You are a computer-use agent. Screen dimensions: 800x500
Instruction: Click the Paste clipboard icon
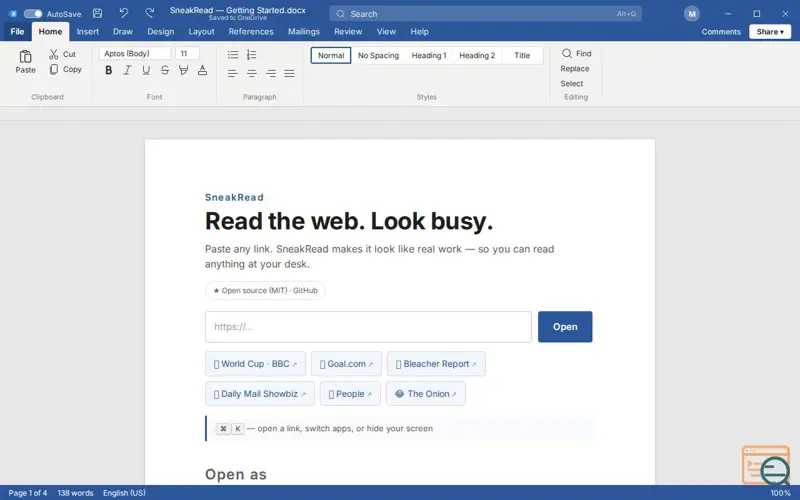[26, 56]
